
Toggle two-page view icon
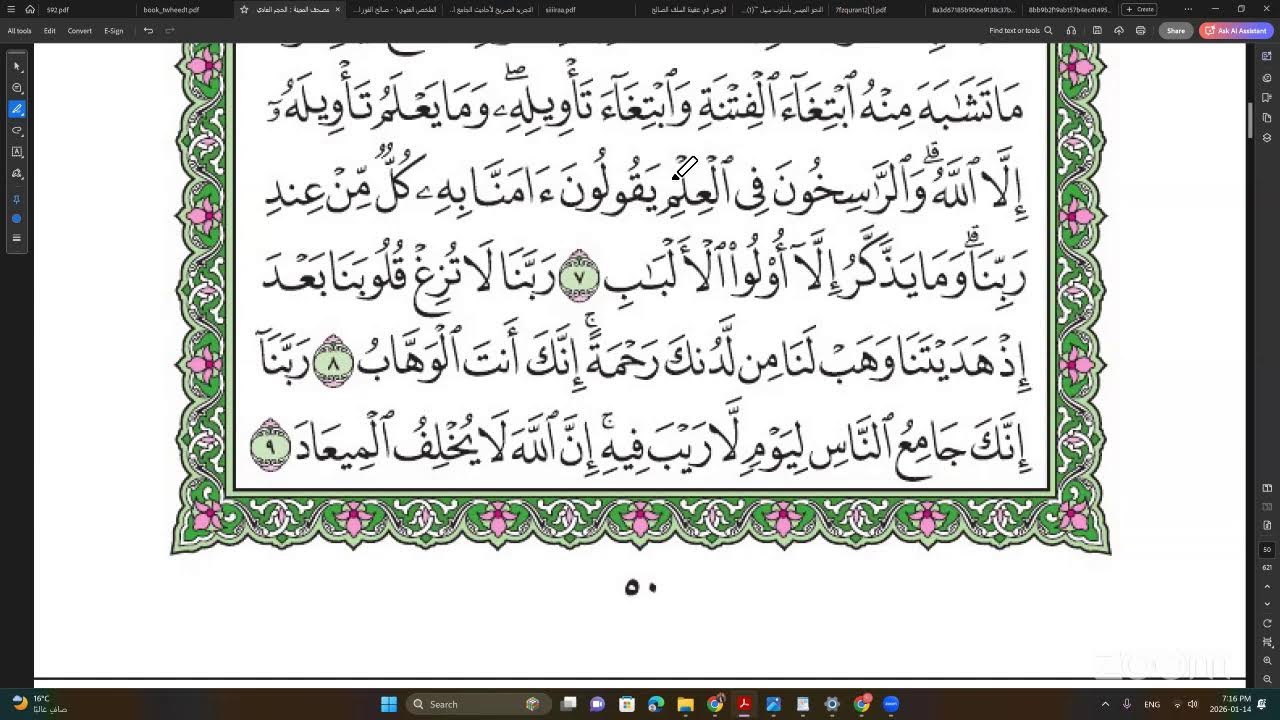1267,488
